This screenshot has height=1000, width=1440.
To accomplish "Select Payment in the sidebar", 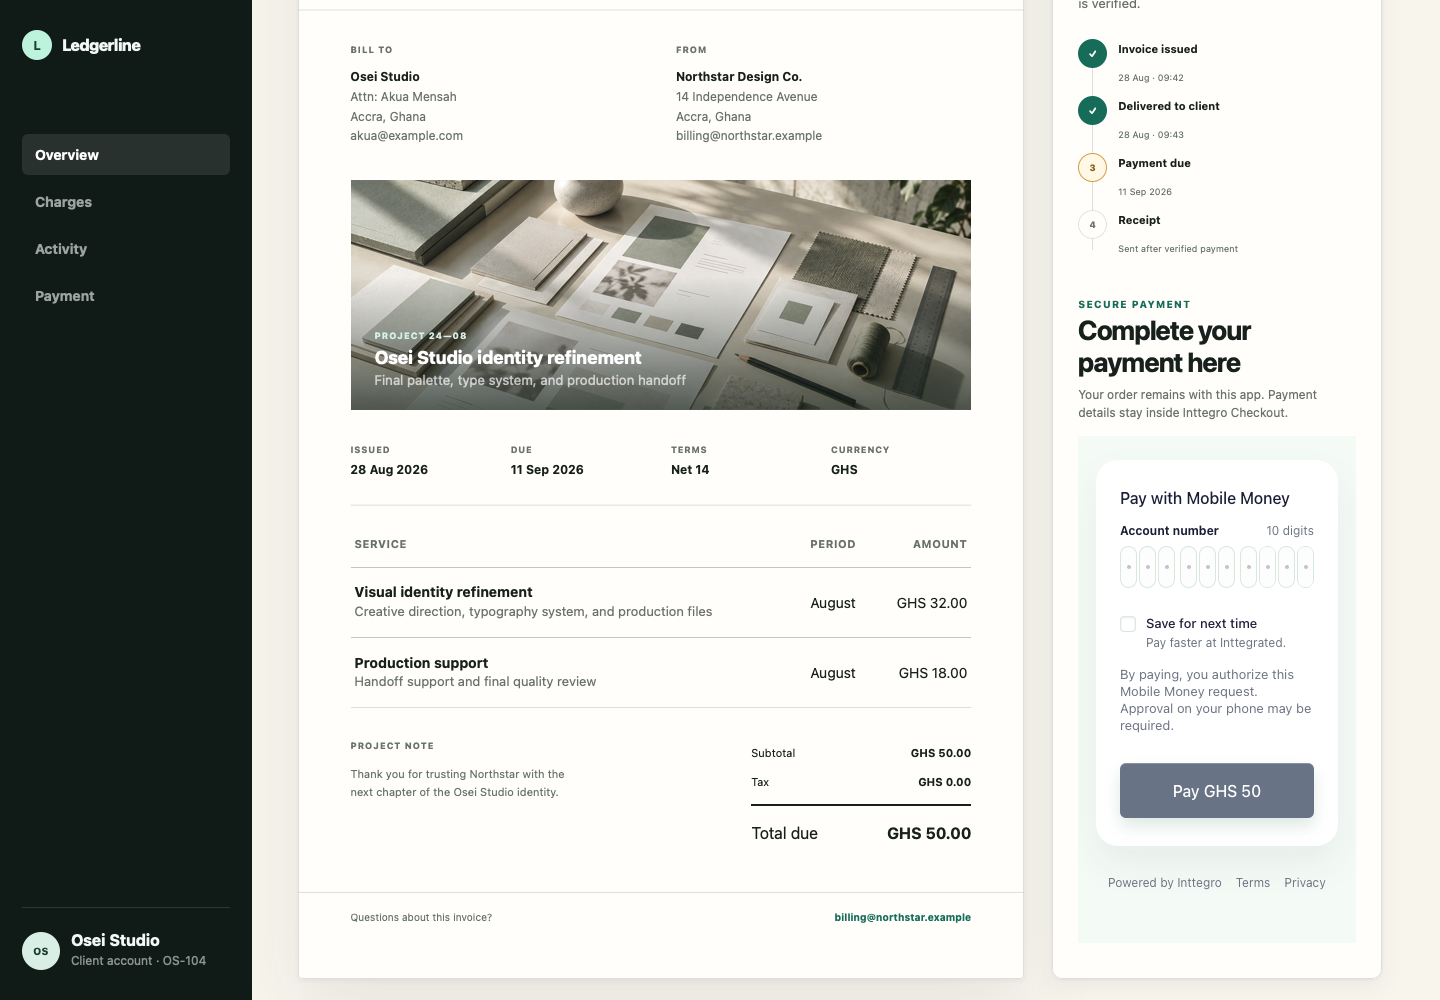I will [x=126, y=296].
